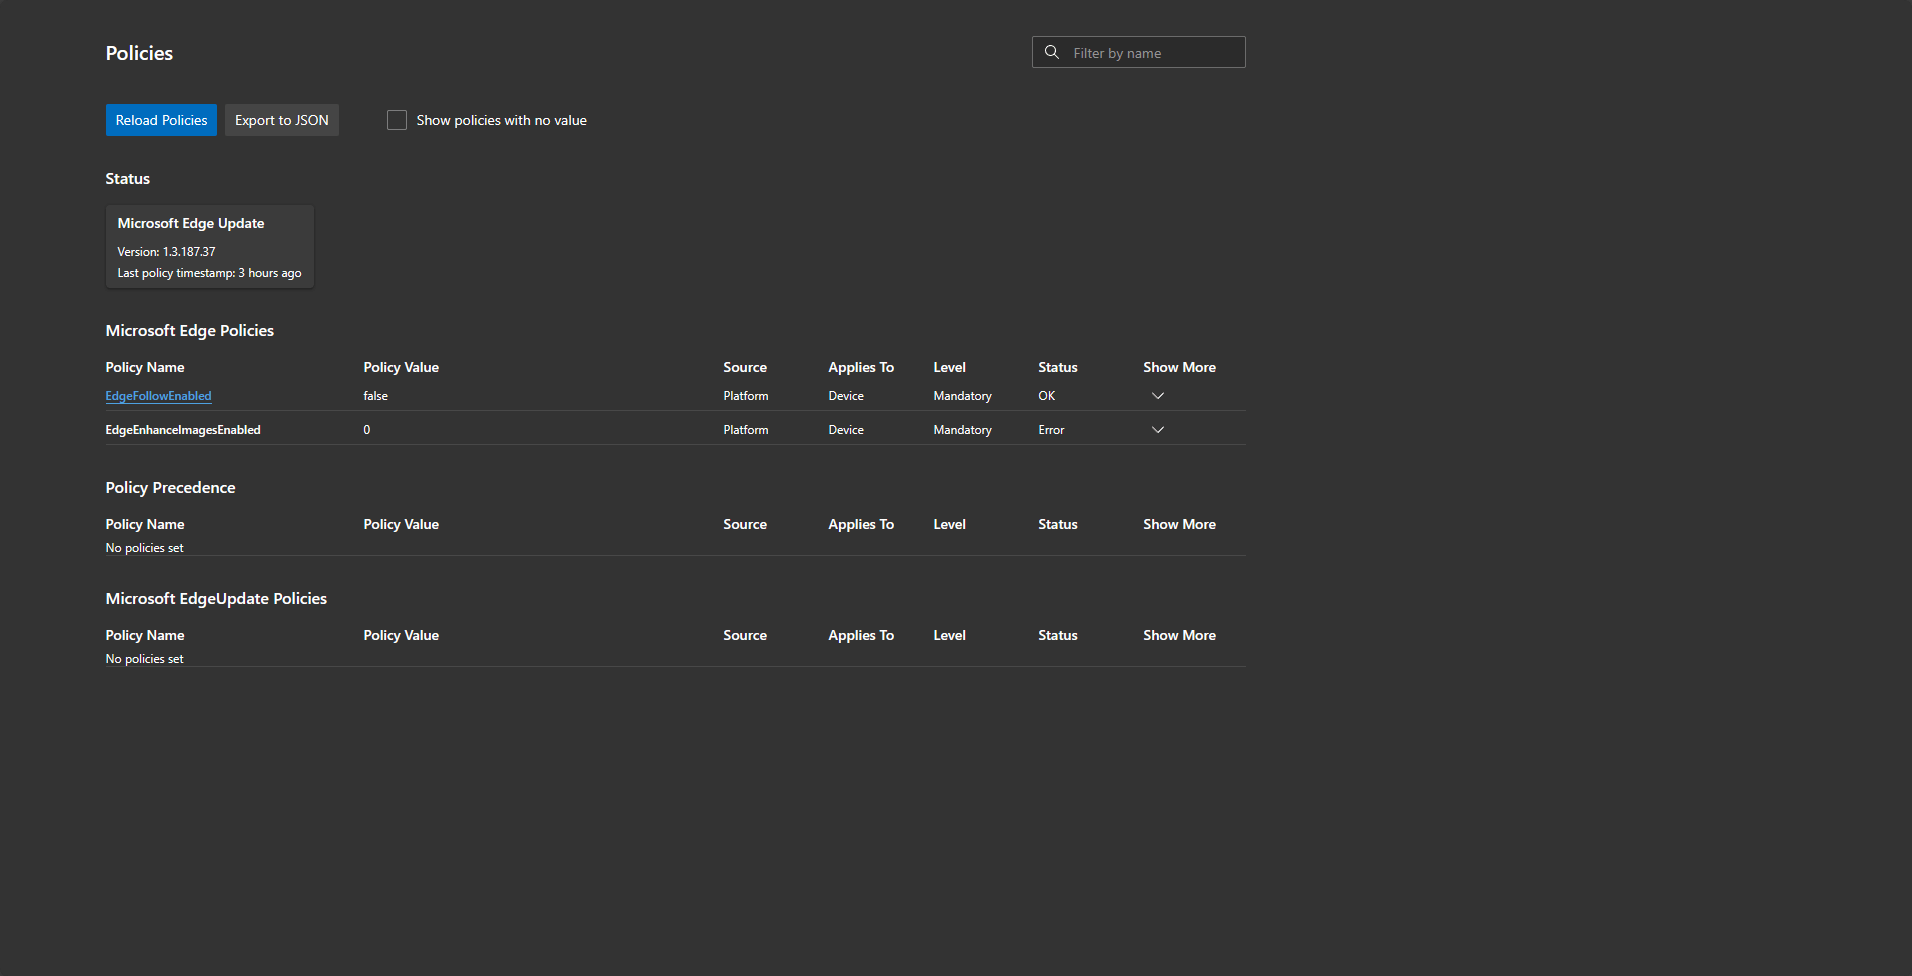Click the Microsoft EdgeUpdate Policies heading
Screen dimensions: 1912x976
216,598
